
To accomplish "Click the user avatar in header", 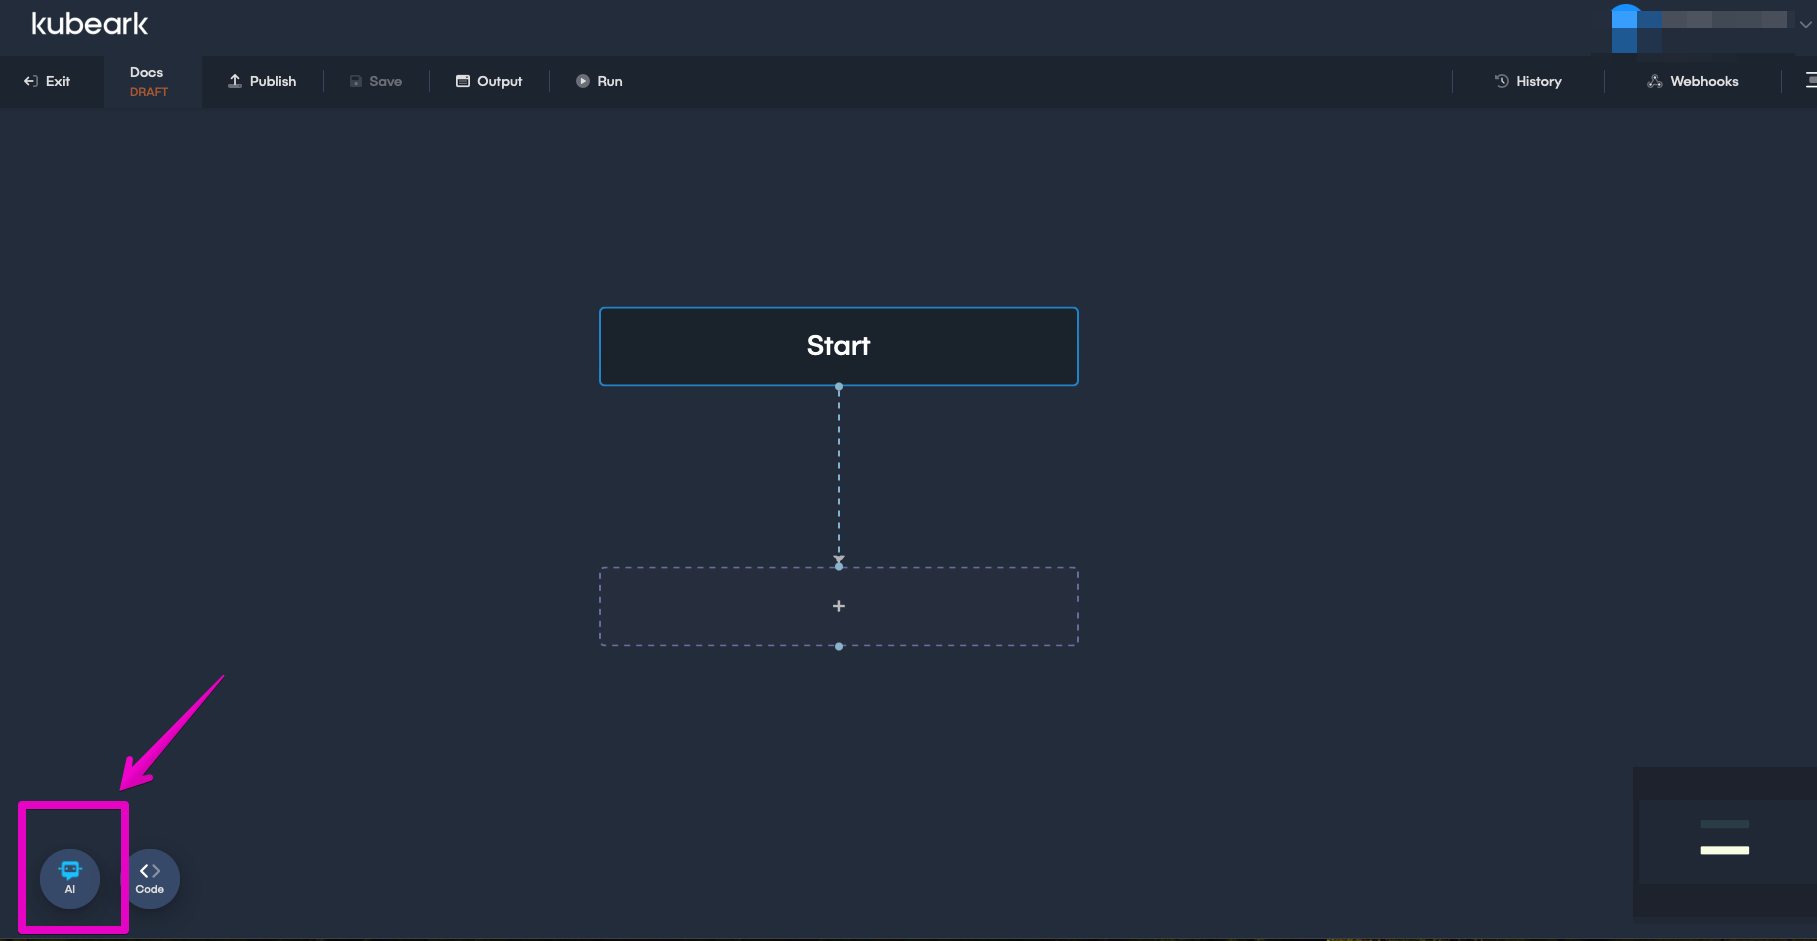I will 1626,22.
